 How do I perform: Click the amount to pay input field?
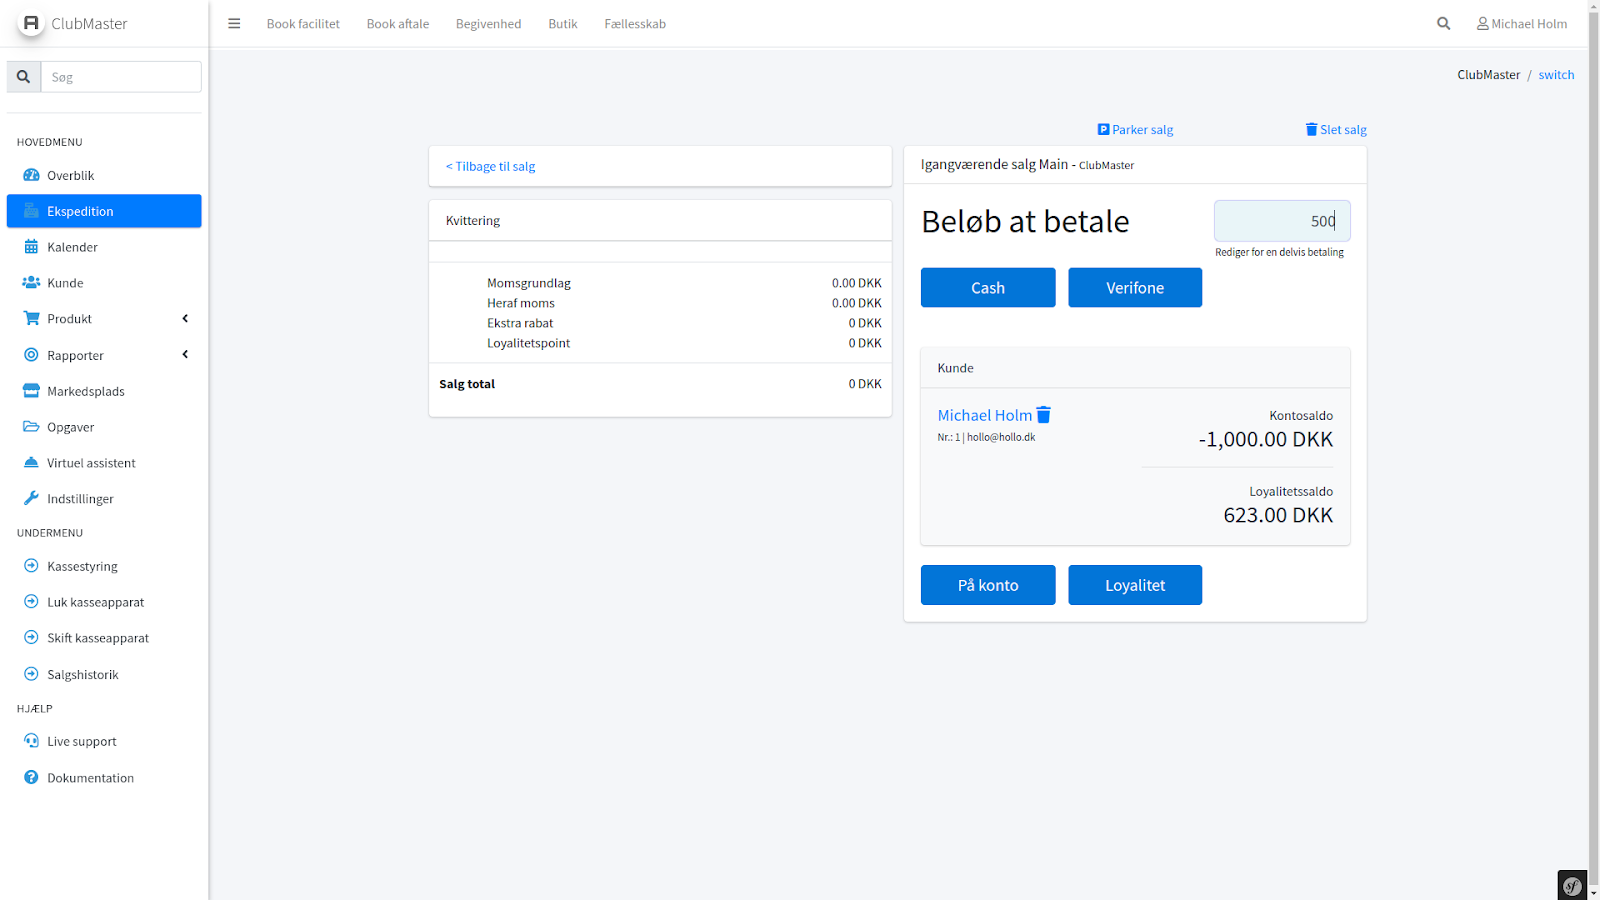pyautogui.click(x=1281, y=221)
